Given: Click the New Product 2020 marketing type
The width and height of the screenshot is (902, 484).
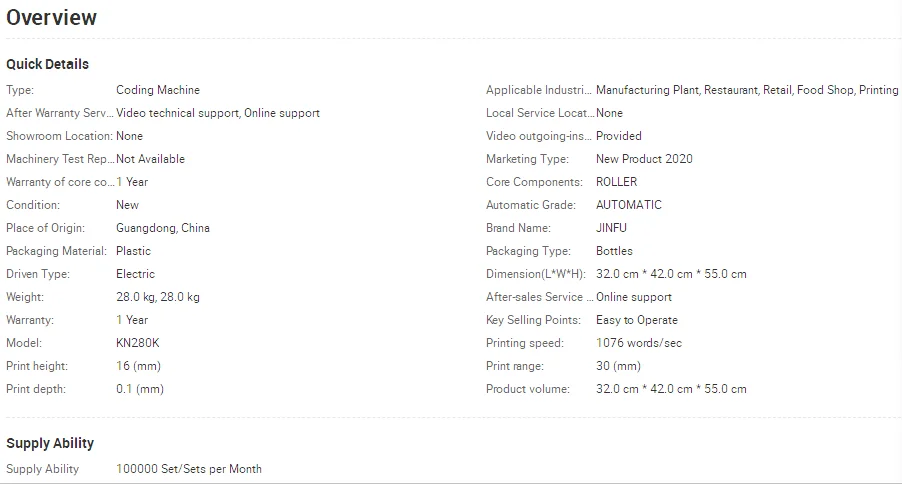Looking at the screenshot, I should pos(644,159).
